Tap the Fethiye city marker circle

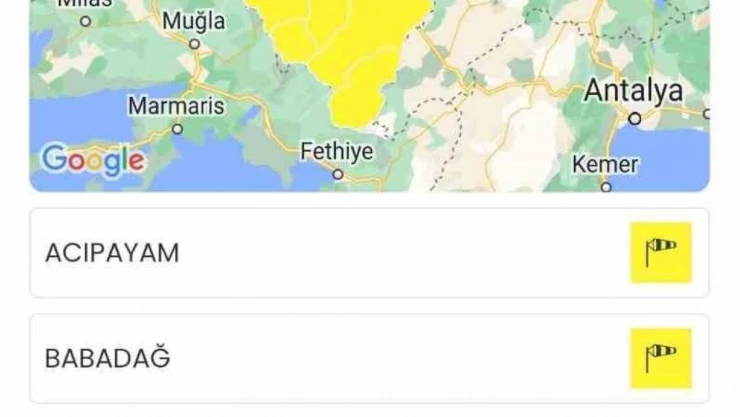[338, 174]
